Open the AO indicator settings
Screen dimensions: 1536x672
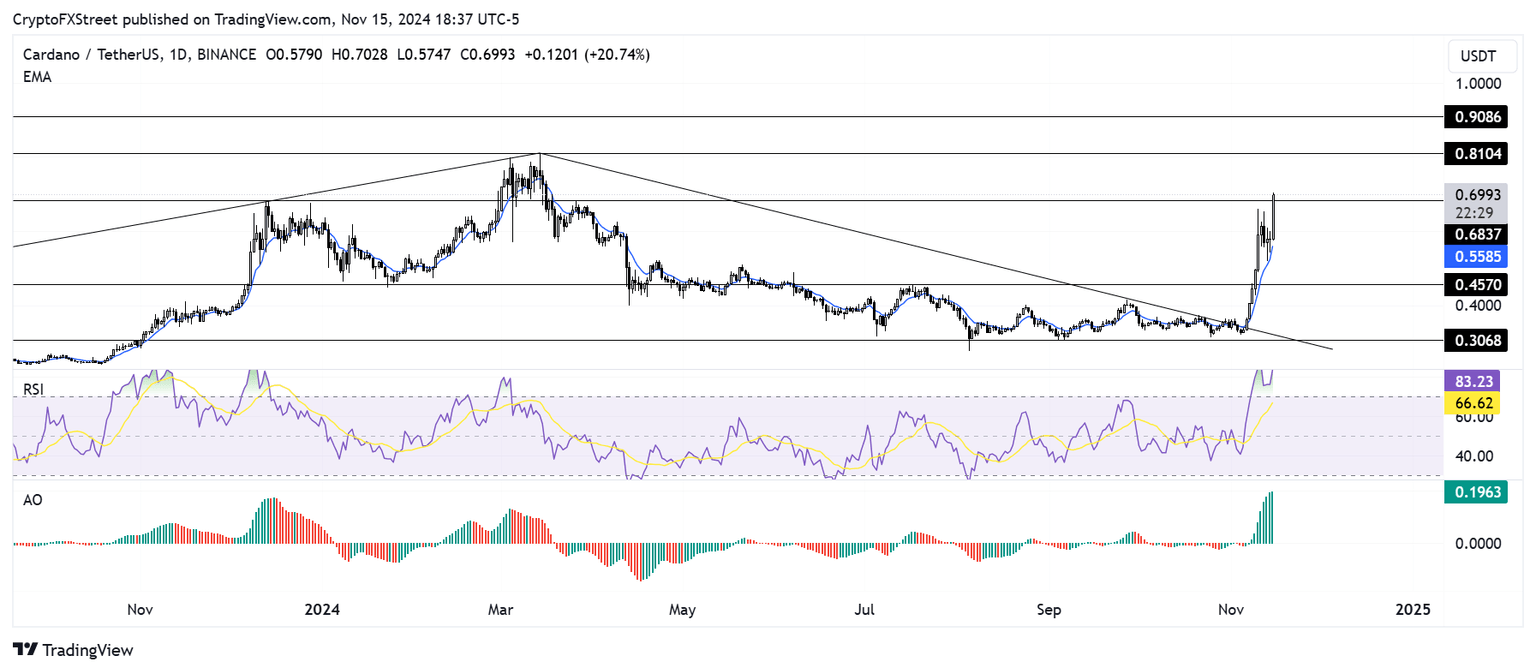coord(33,499)
